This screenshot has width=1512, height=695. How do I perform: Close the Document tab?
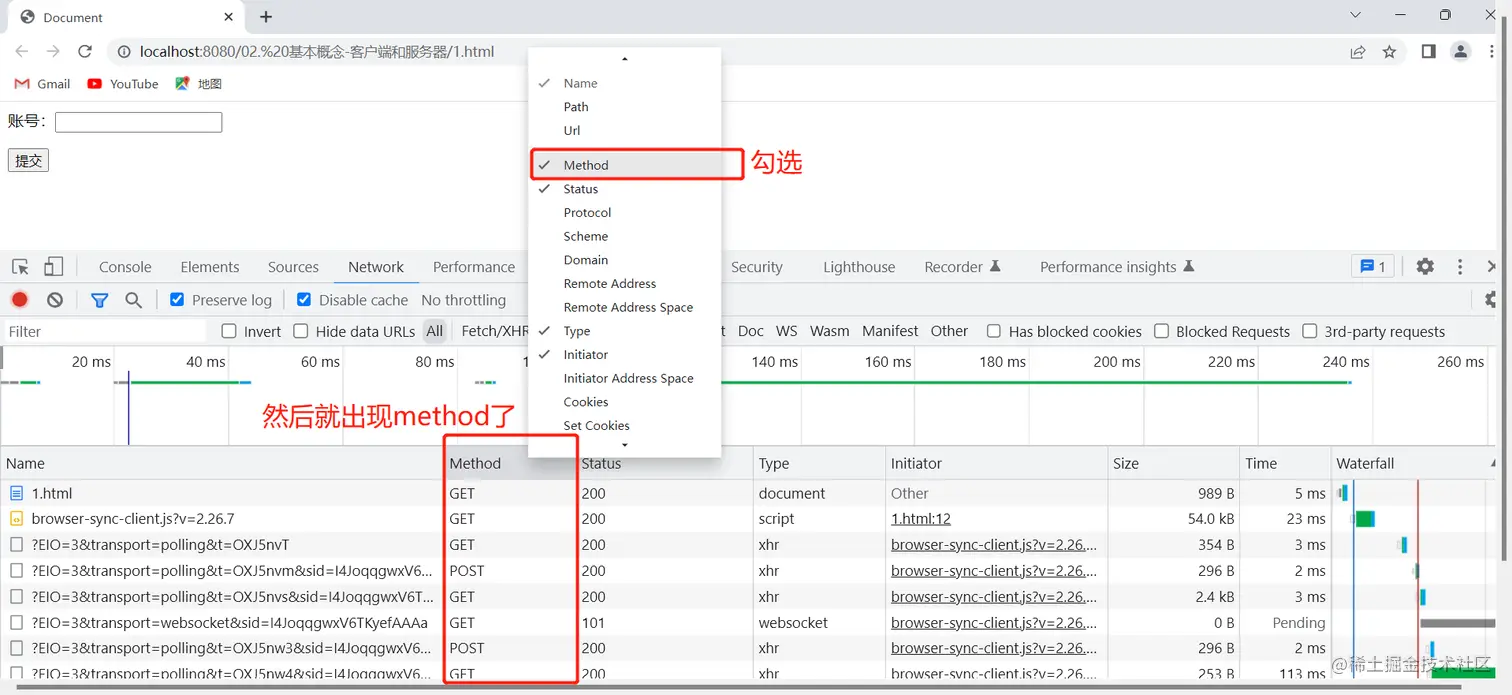[x=229, y=17]
